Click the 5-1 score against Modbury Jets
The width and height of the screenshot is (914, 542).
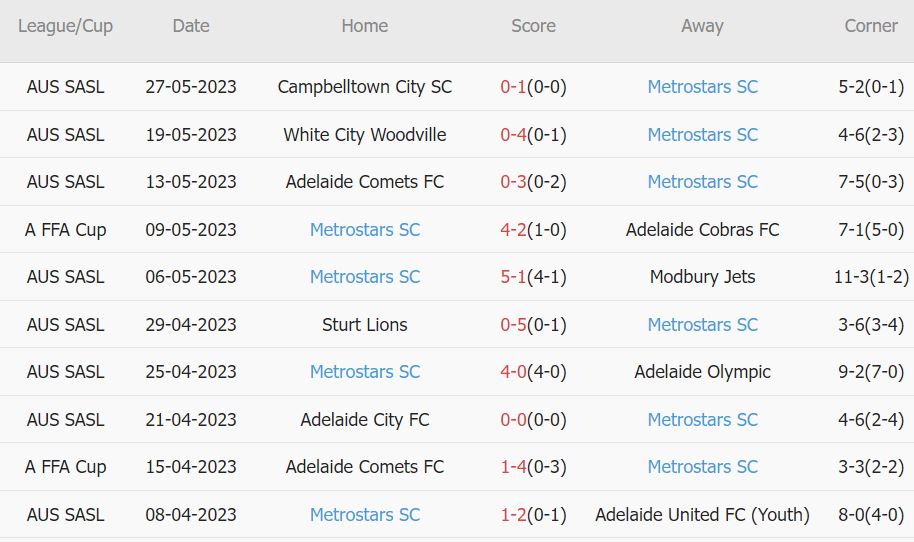[513, 277]
